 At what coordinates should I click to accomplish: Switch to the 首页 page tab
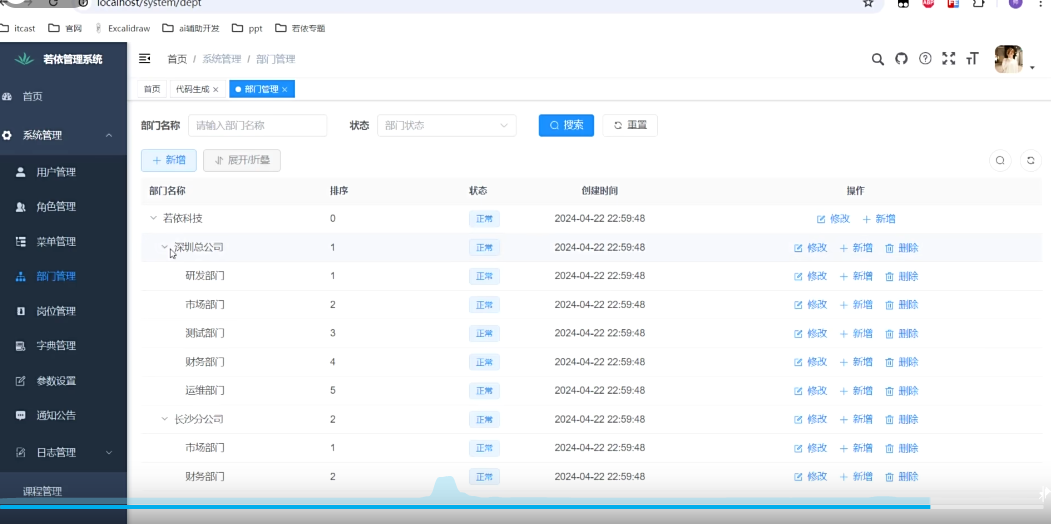[152, 89]
